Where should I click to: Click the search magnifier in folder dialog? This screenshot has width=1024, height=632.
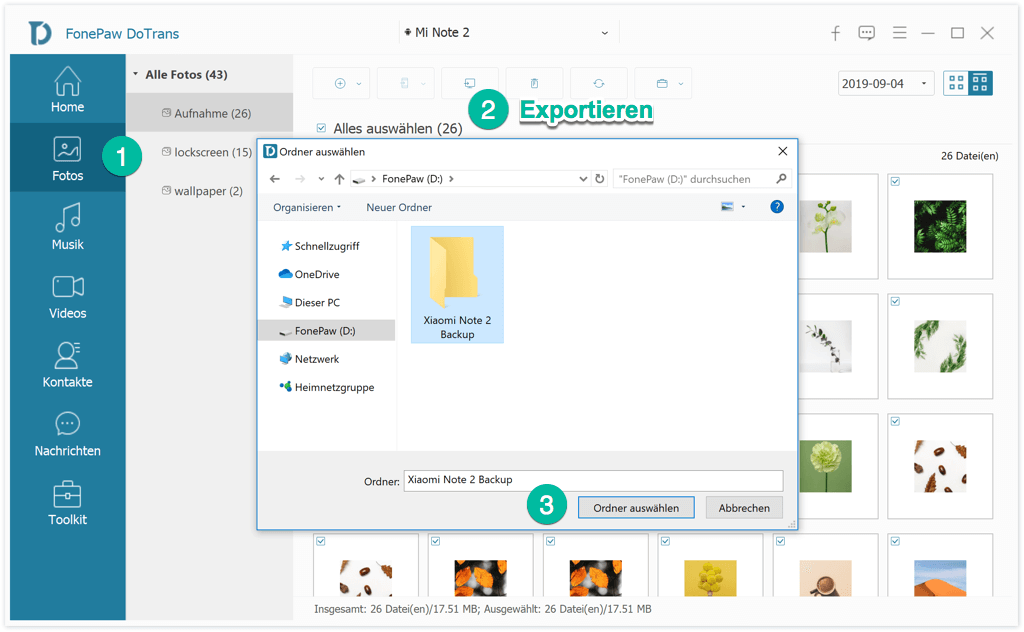point(781,178)
